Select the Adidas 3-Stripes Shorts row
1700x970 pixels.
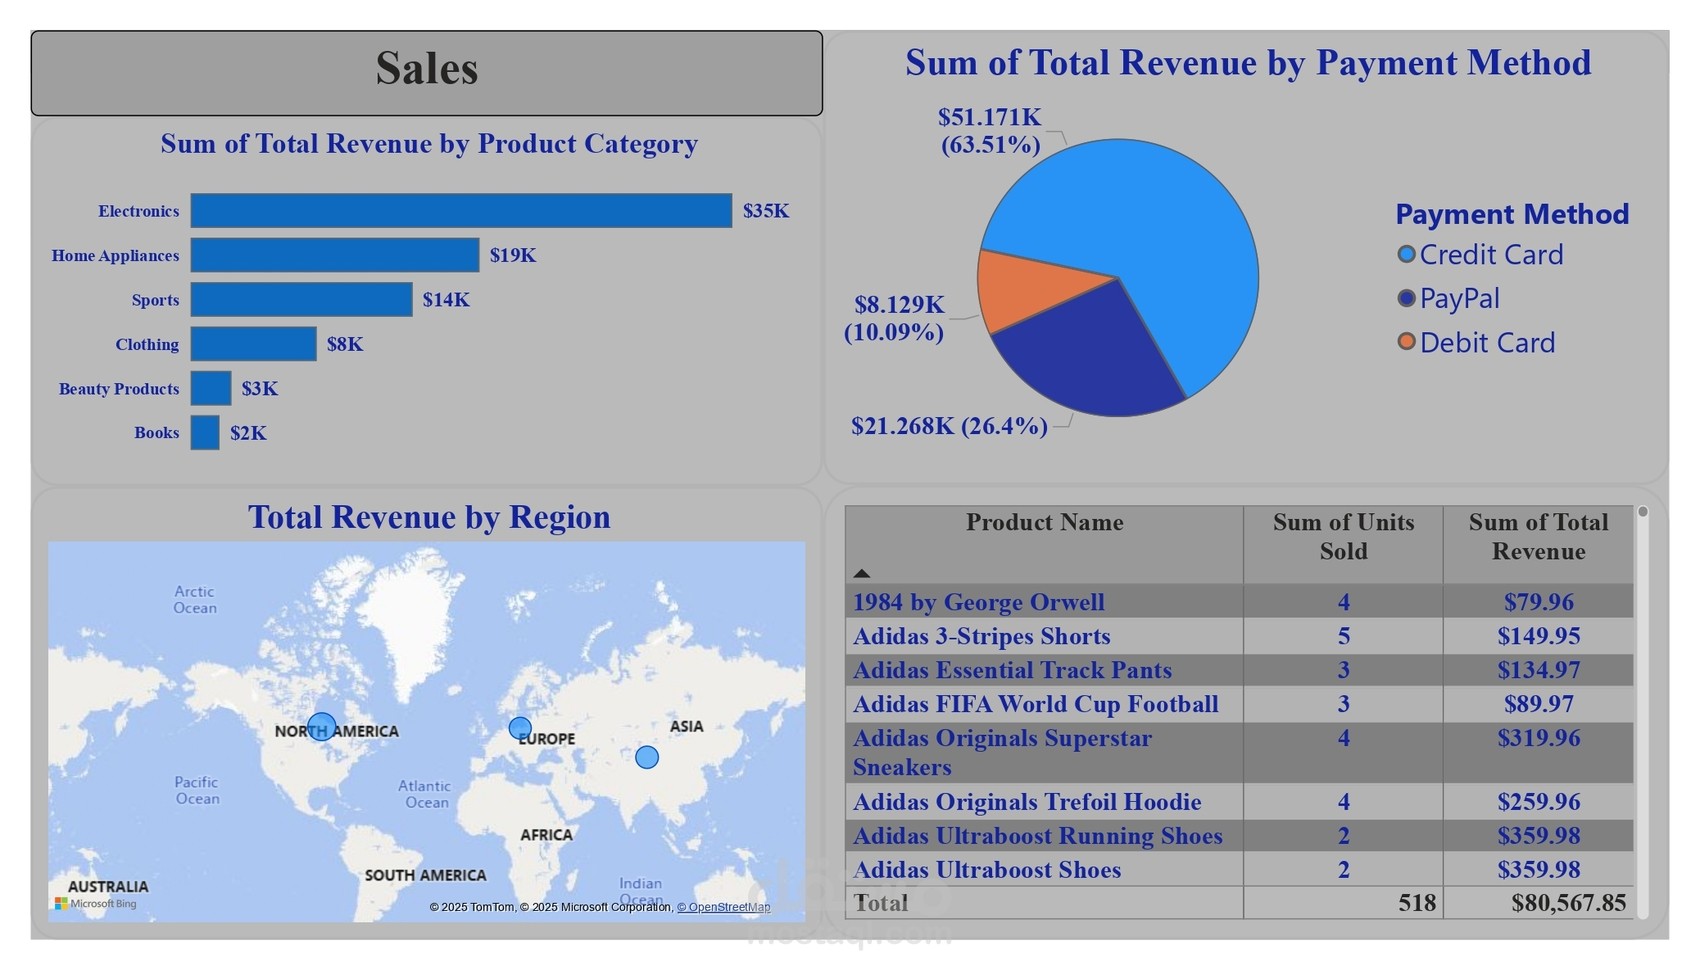(x=1239, y=636)
